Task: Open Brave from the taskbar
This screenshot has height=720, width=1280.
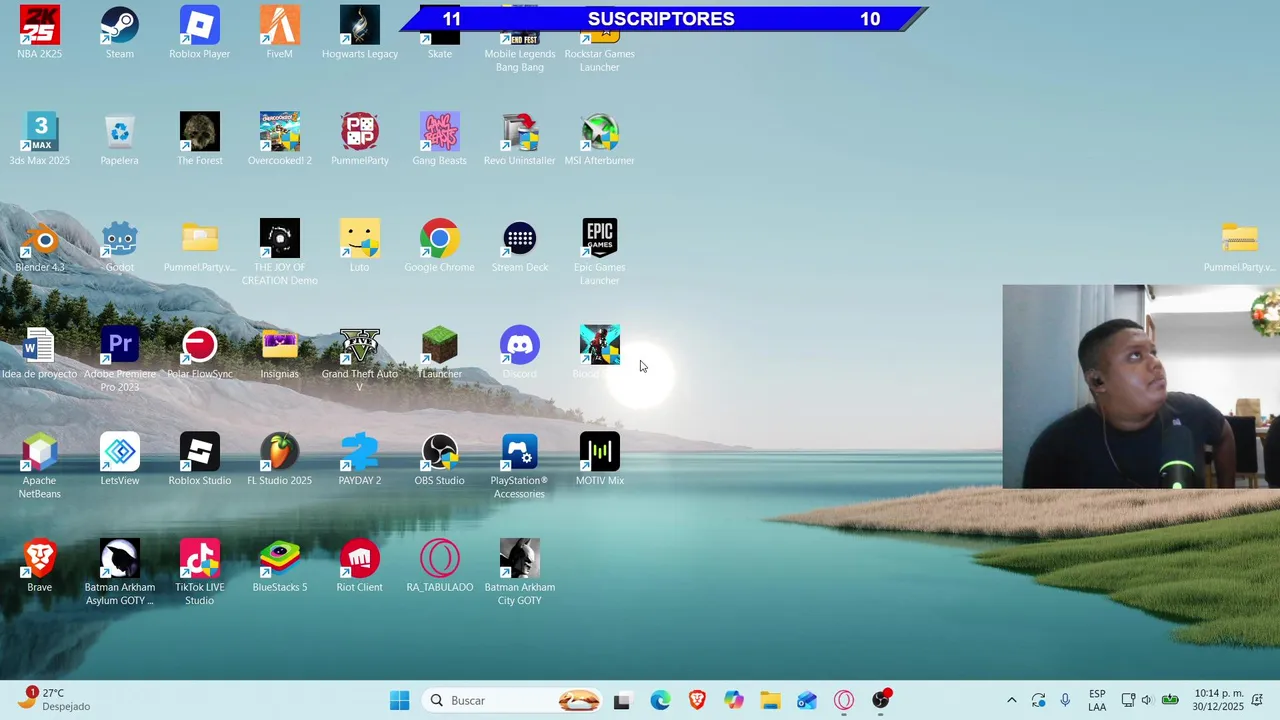Action: [x=697, y=700]
